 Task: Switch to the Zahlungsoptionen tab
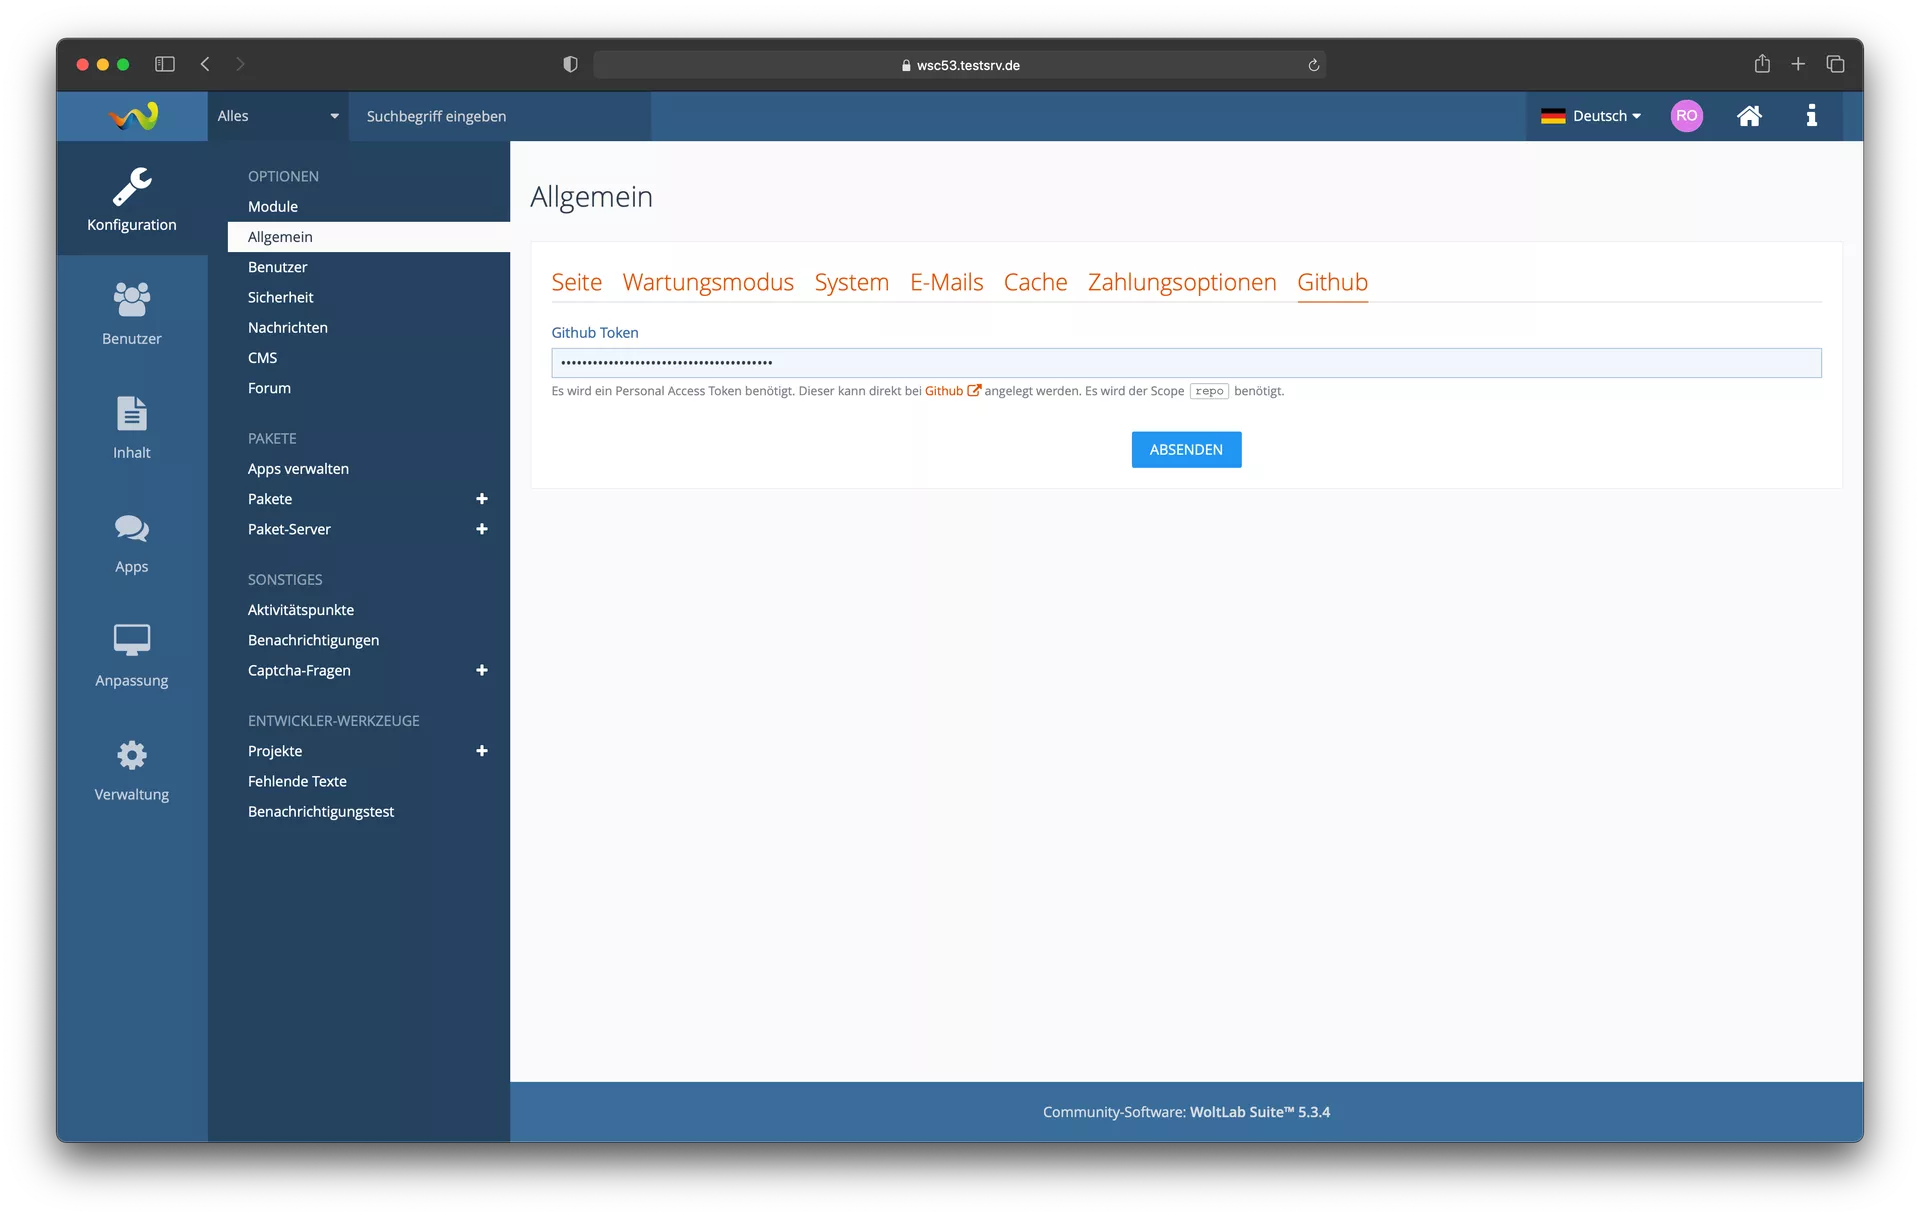point(1181,282)
